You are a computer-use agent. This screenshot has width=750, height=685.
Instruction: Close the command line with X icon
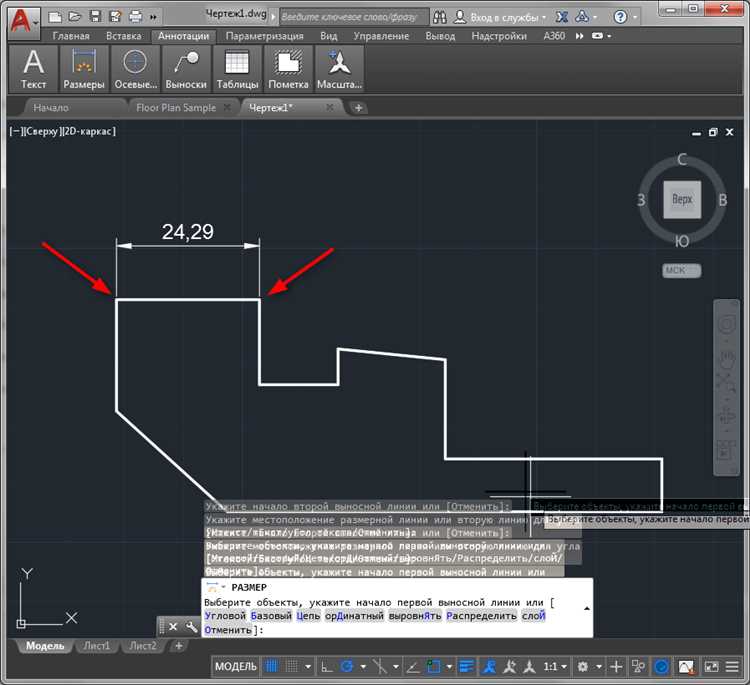coord(173,627)
